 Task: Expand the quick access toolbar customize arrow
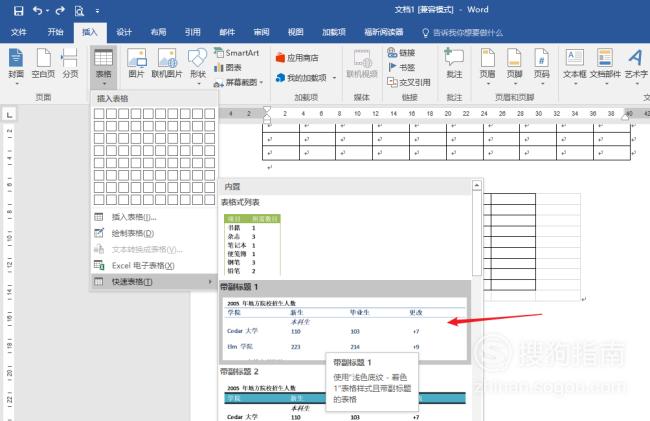(x=97, y=11)
